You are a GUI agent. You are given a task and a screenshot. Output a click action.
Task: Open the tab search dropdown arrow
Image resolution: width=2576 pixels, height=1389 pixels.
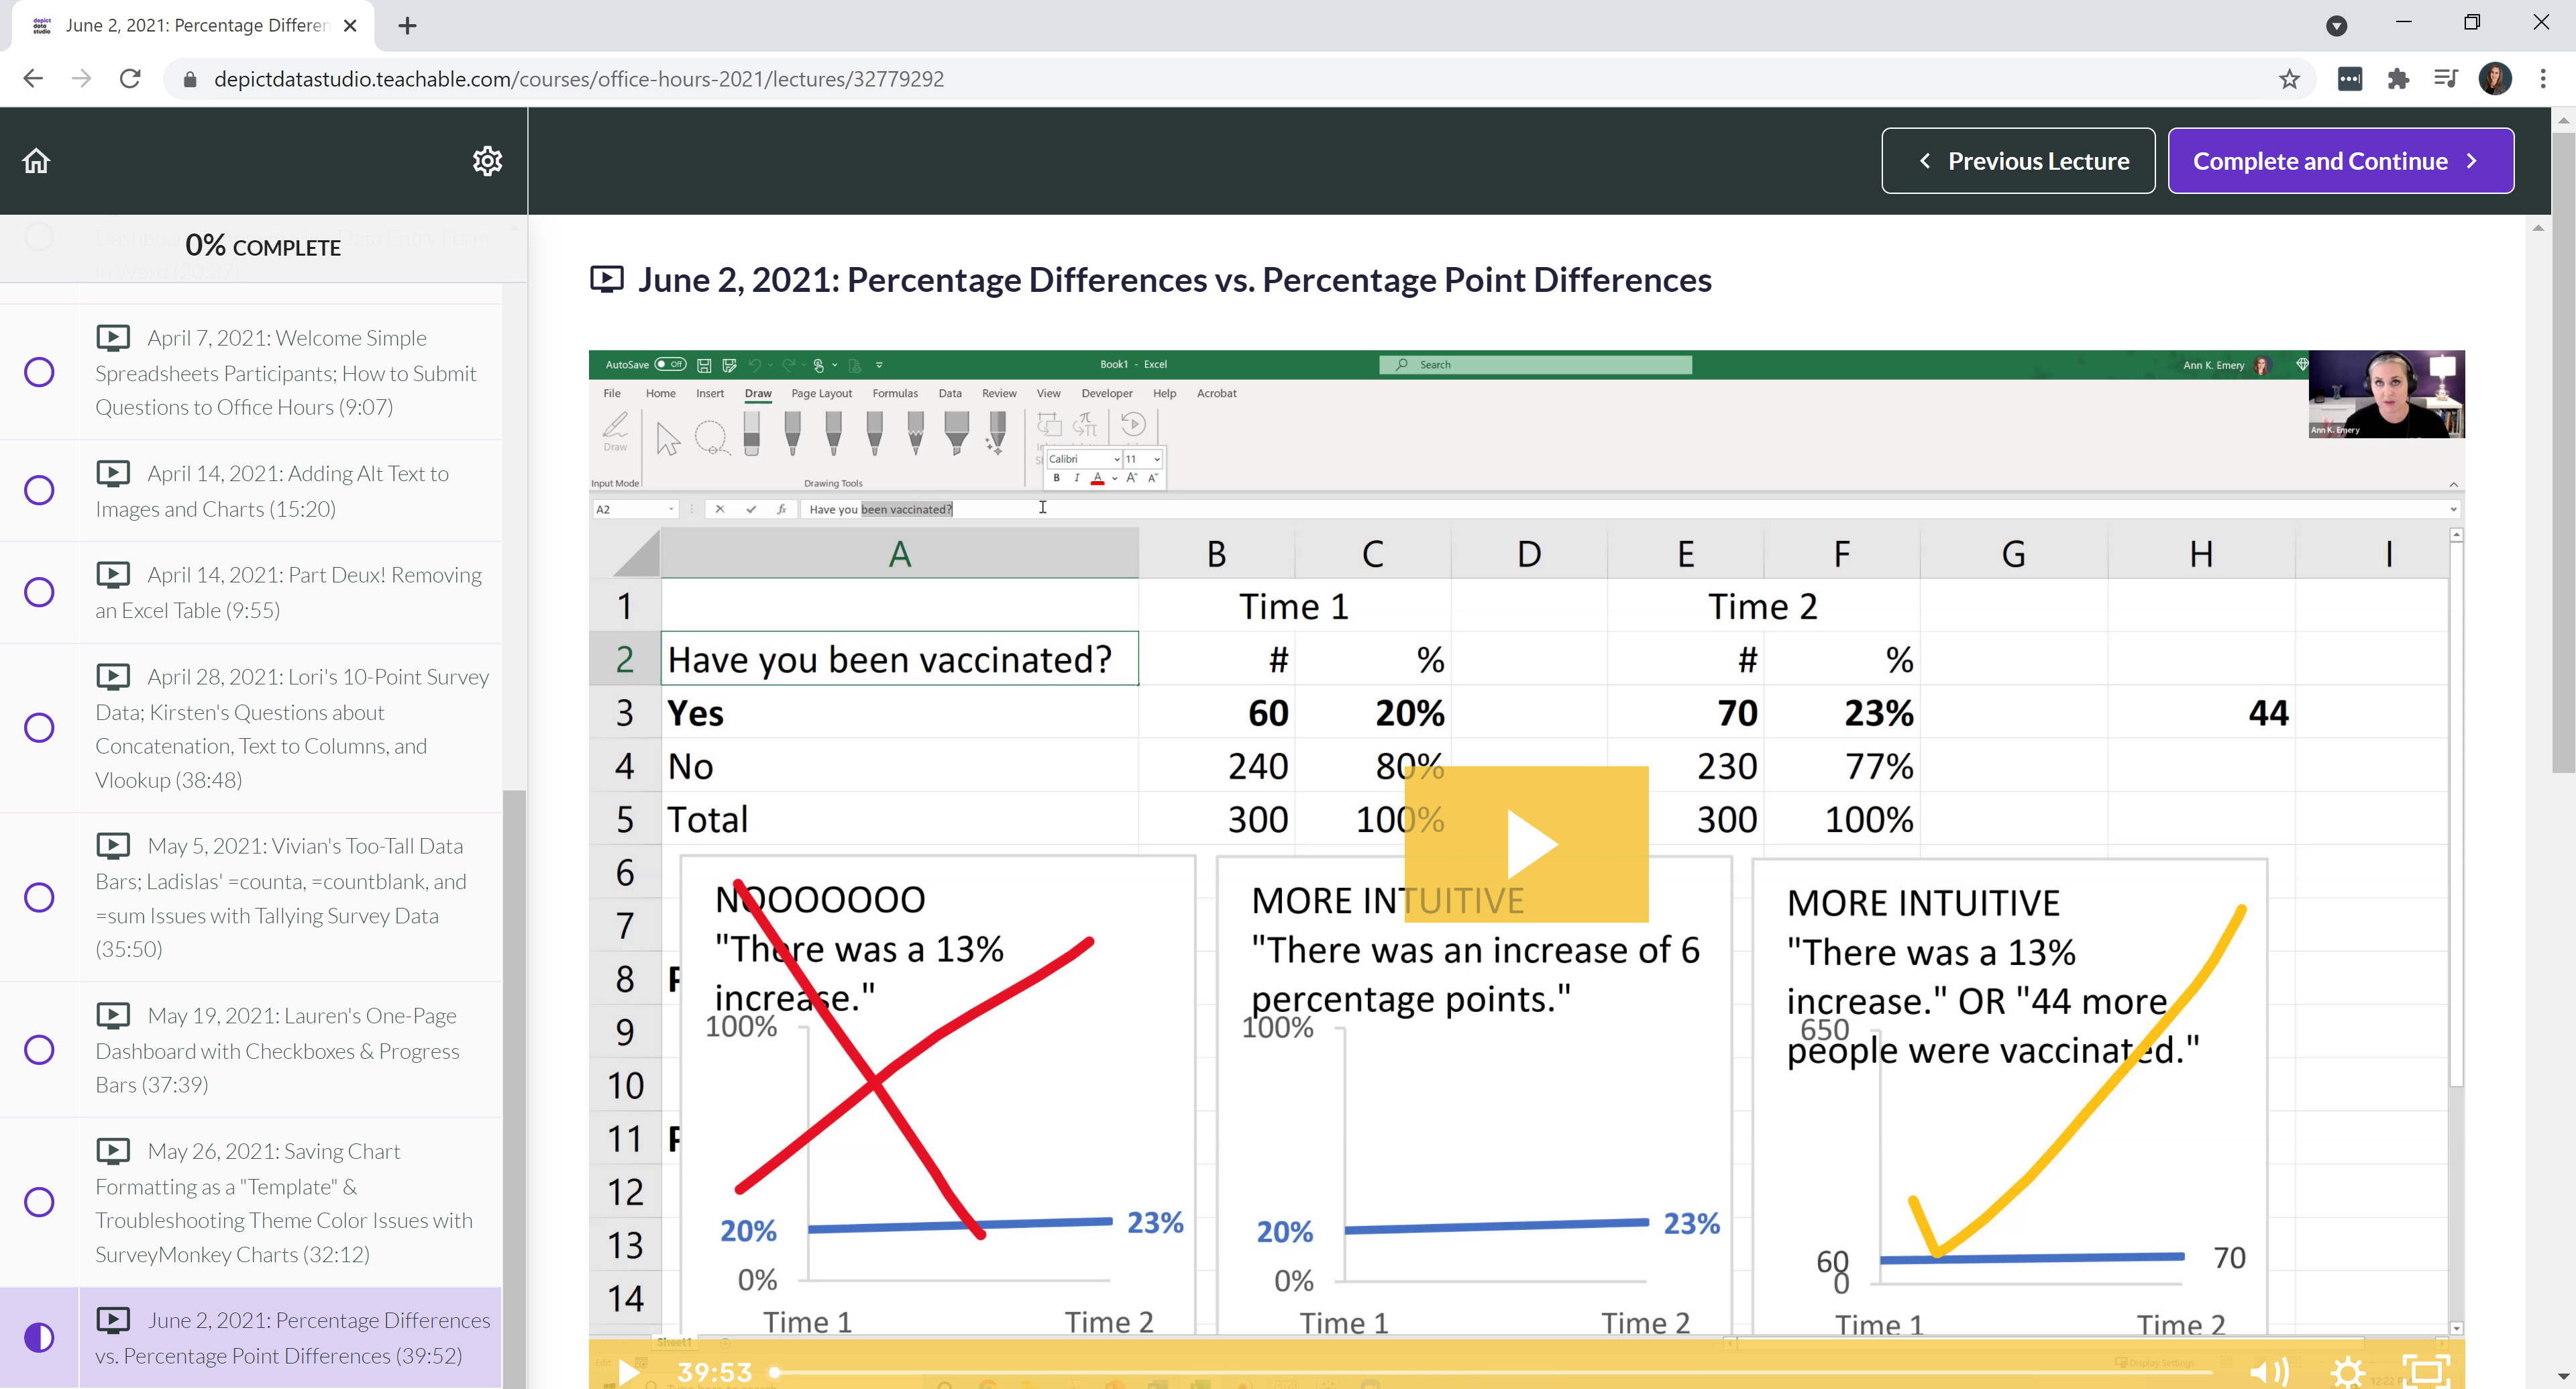click(x=2337, y=26)
